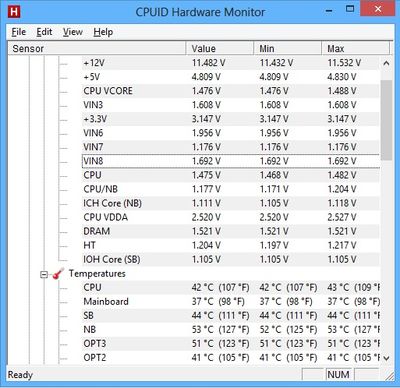The image size is (400, 388).
Task: Click the 11.482 V value
Action: 208,63
